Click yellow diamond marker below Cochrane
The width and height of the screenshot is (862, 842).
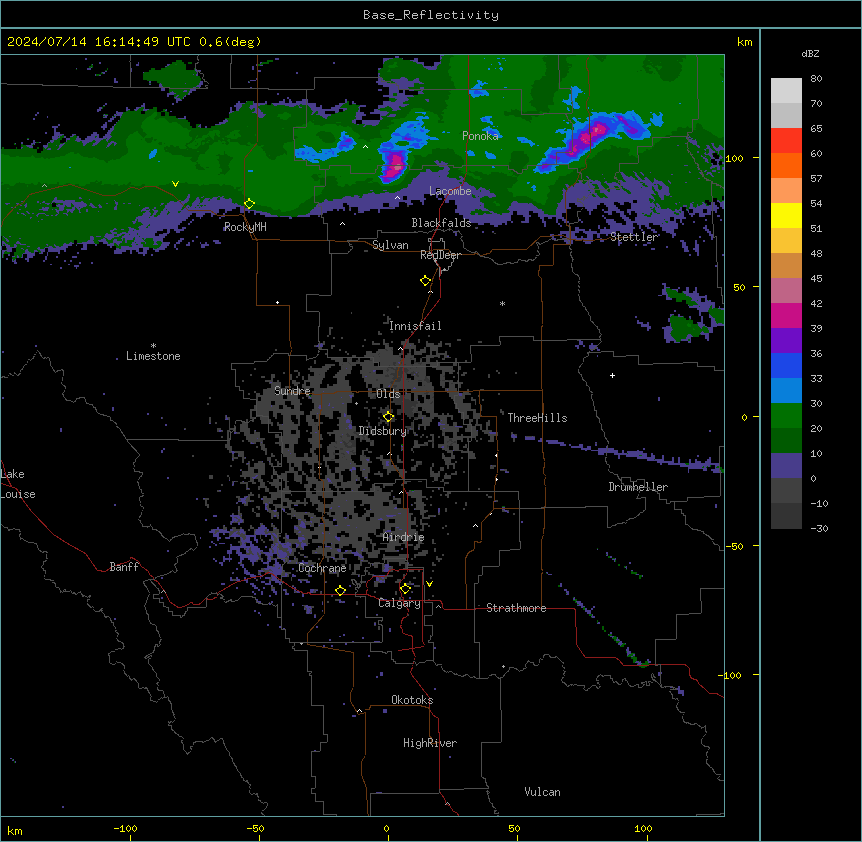(340, 590)
